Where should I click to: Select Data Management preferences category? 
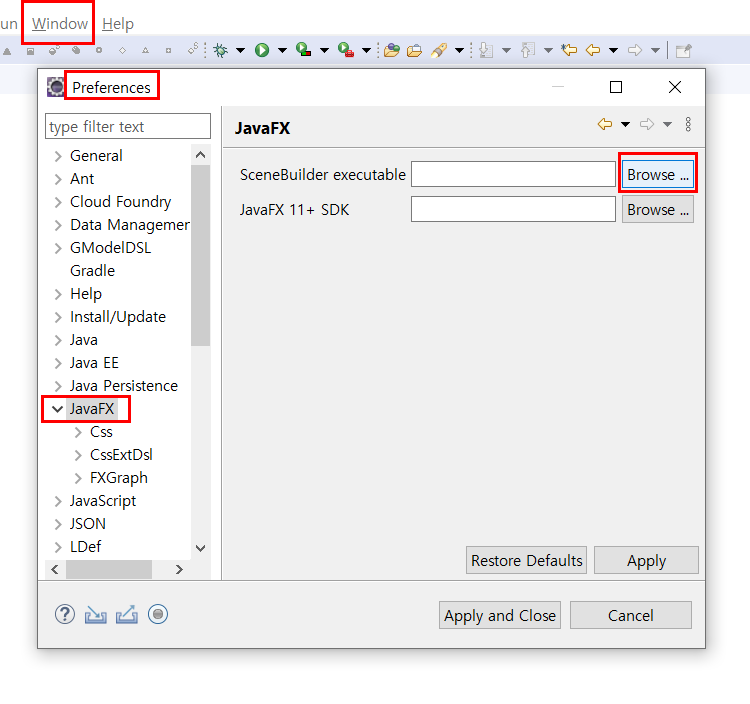[x=130, y=225]
